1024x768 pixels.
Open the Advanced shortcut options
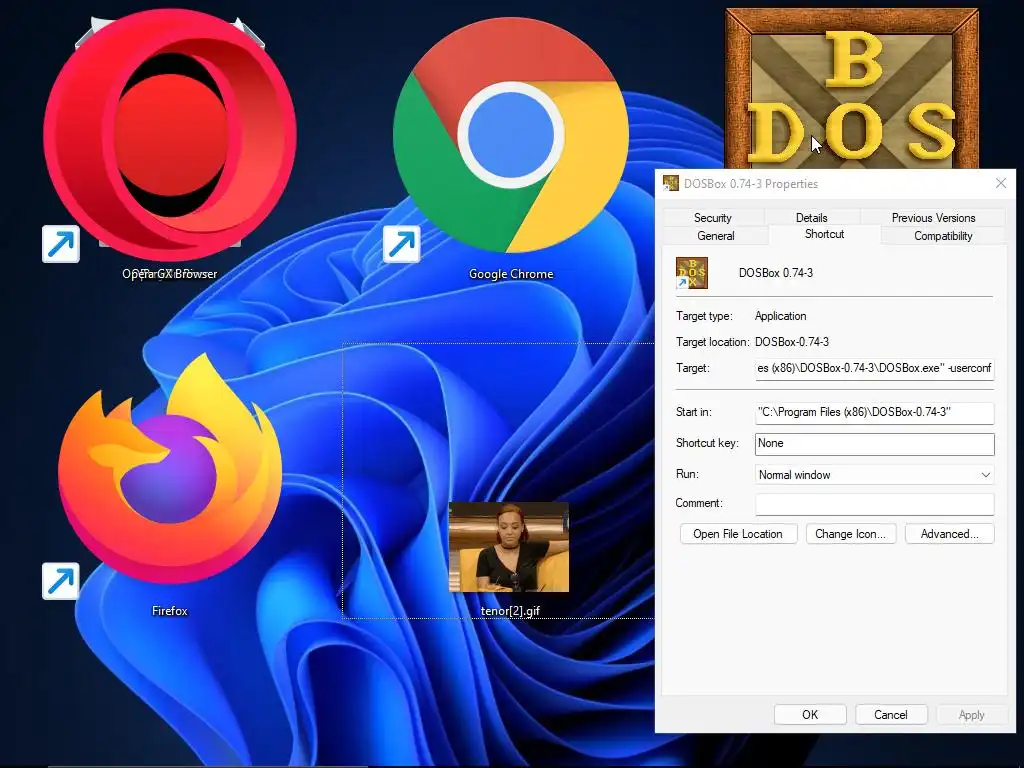[x=950, y=534]
